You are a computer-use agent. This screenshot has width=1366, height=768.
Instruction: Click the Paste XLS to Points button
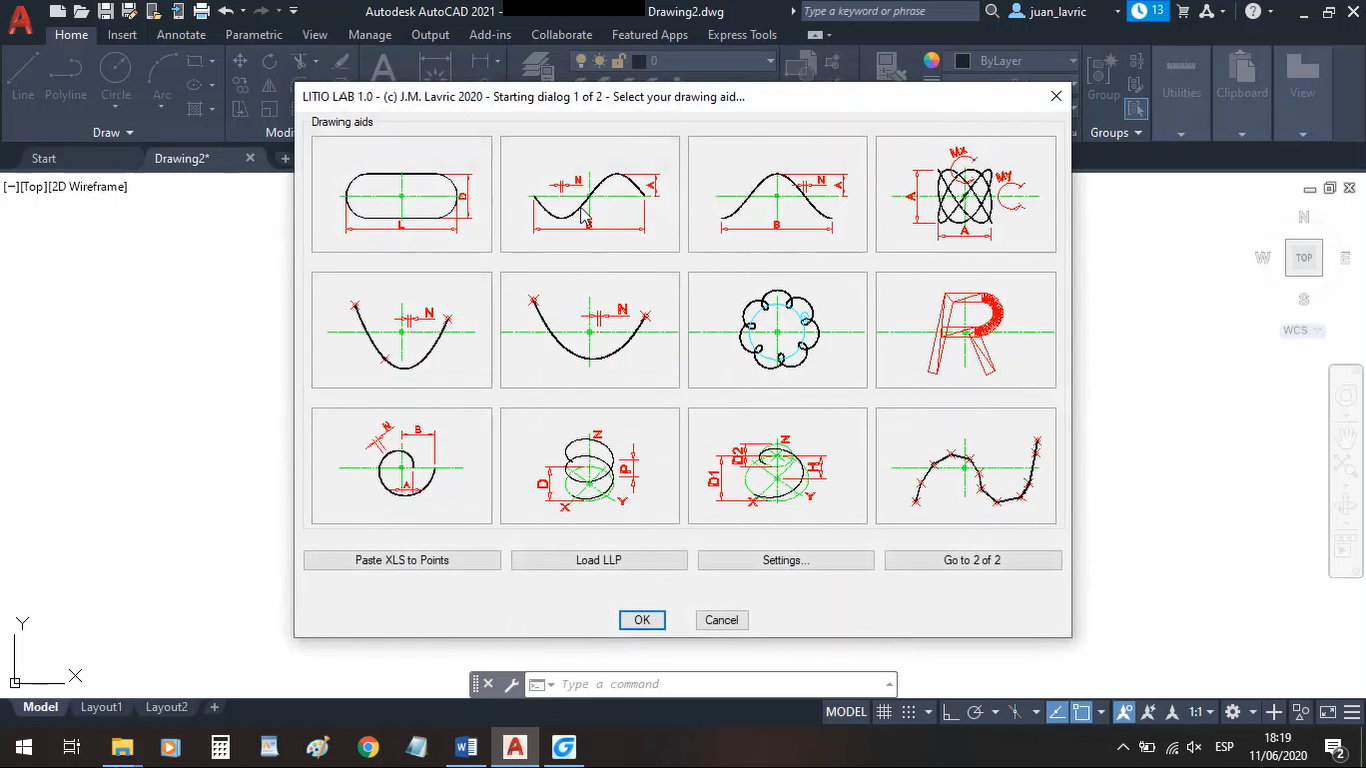pyautogui.click(x=402, y=560)
